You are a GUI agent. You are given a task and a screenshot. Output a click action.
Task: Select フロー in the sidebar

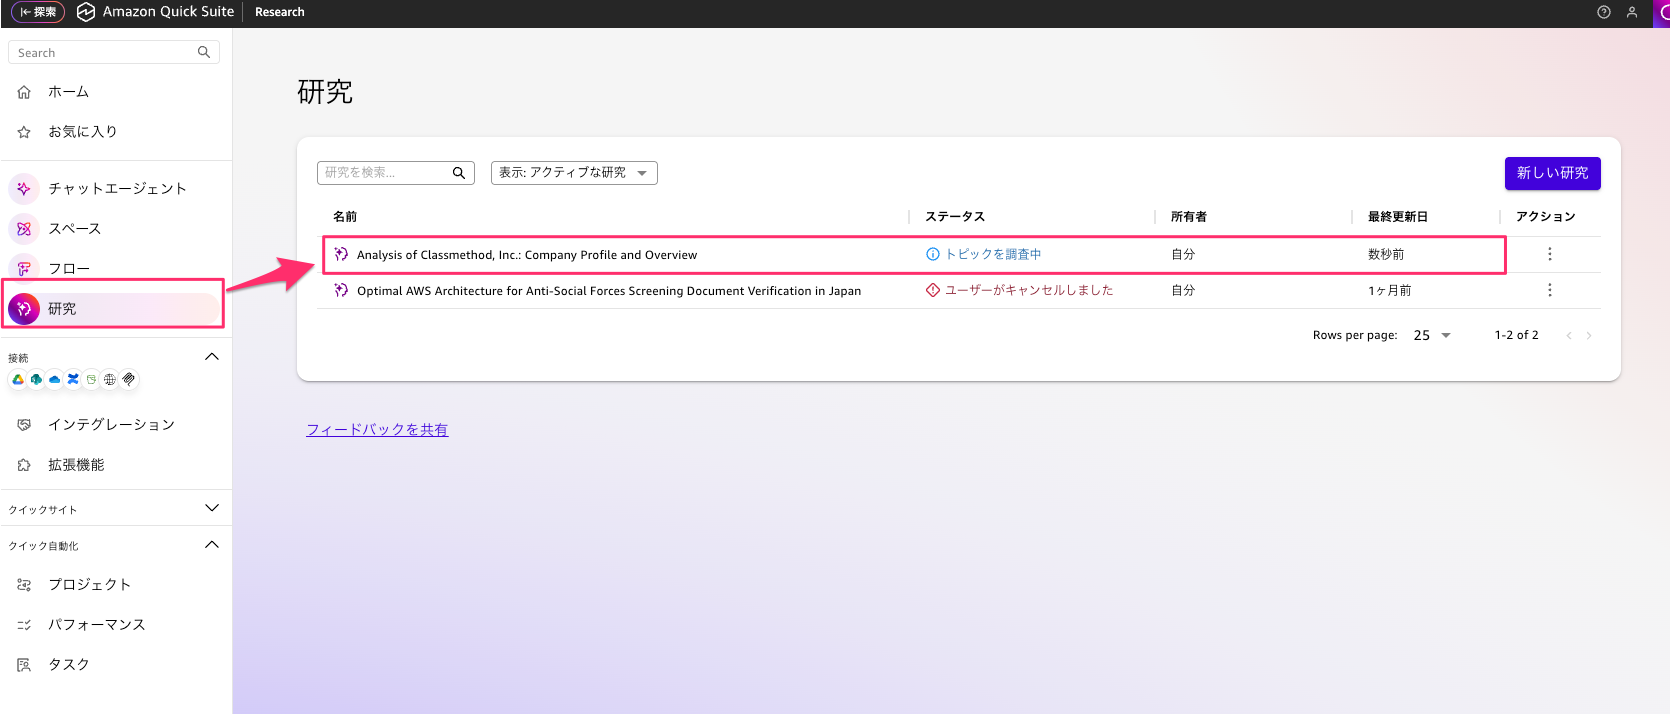(69, 269)
